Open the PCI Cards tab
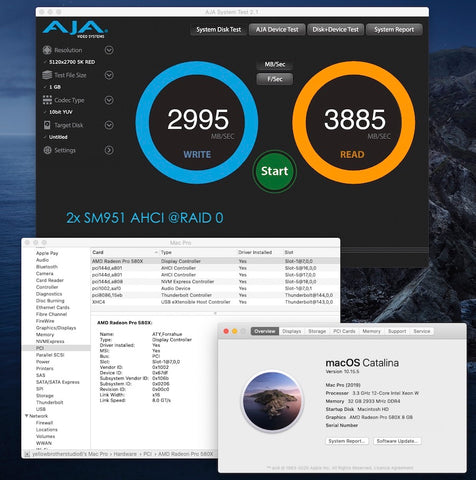Viewport: 476px width, 480px height. (344, 331)
